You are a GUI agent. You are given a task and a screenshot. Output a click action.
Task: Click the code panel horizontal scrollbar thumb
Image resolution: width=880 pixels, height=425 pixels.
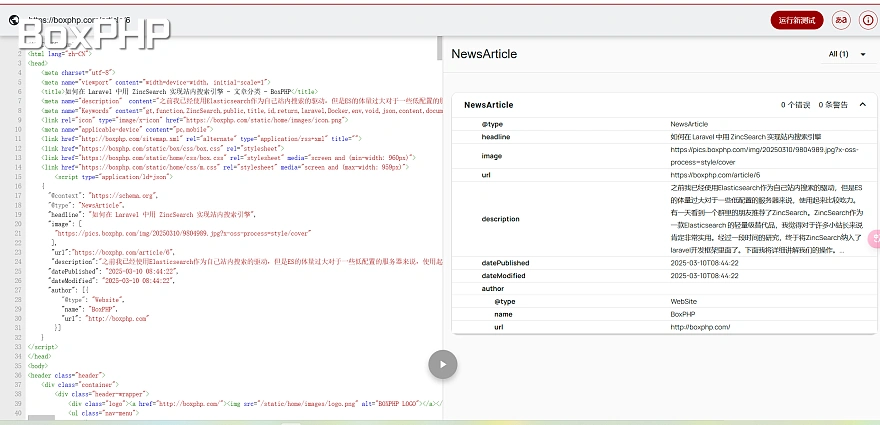click(42, 418)
